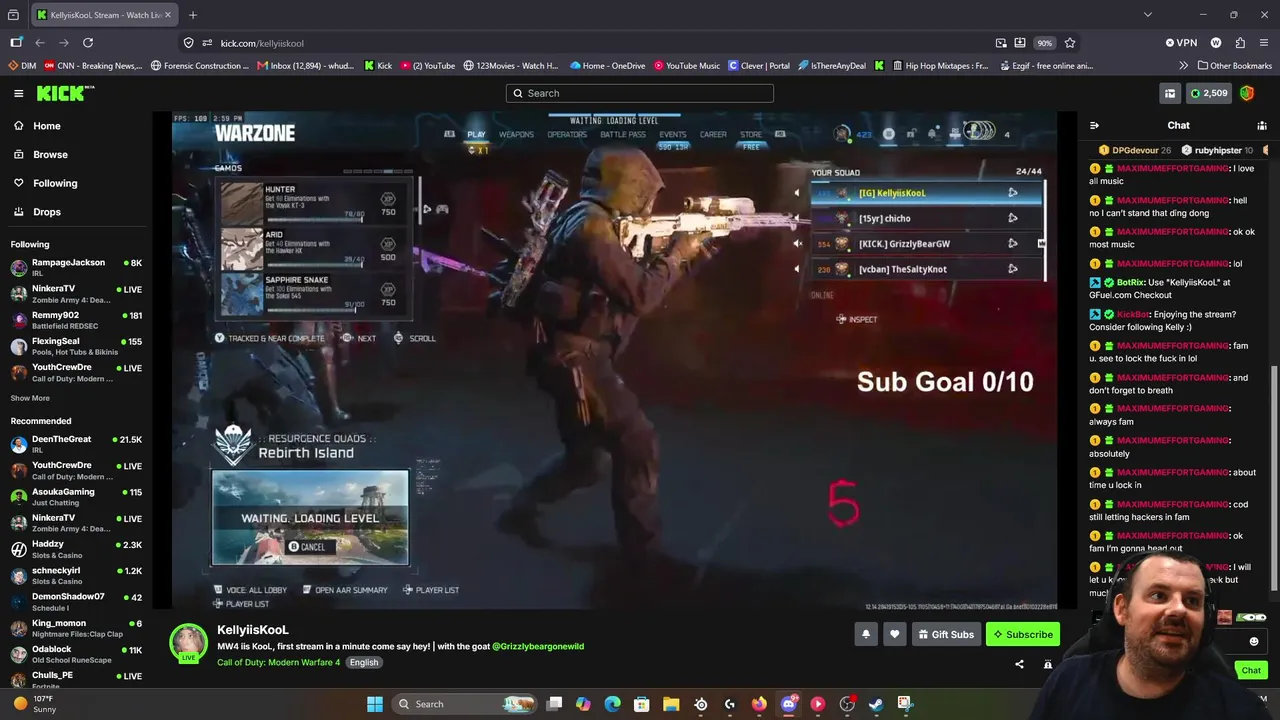
Task: Open File Explorer from the taskbar
Action: click(x=671, y=704)
